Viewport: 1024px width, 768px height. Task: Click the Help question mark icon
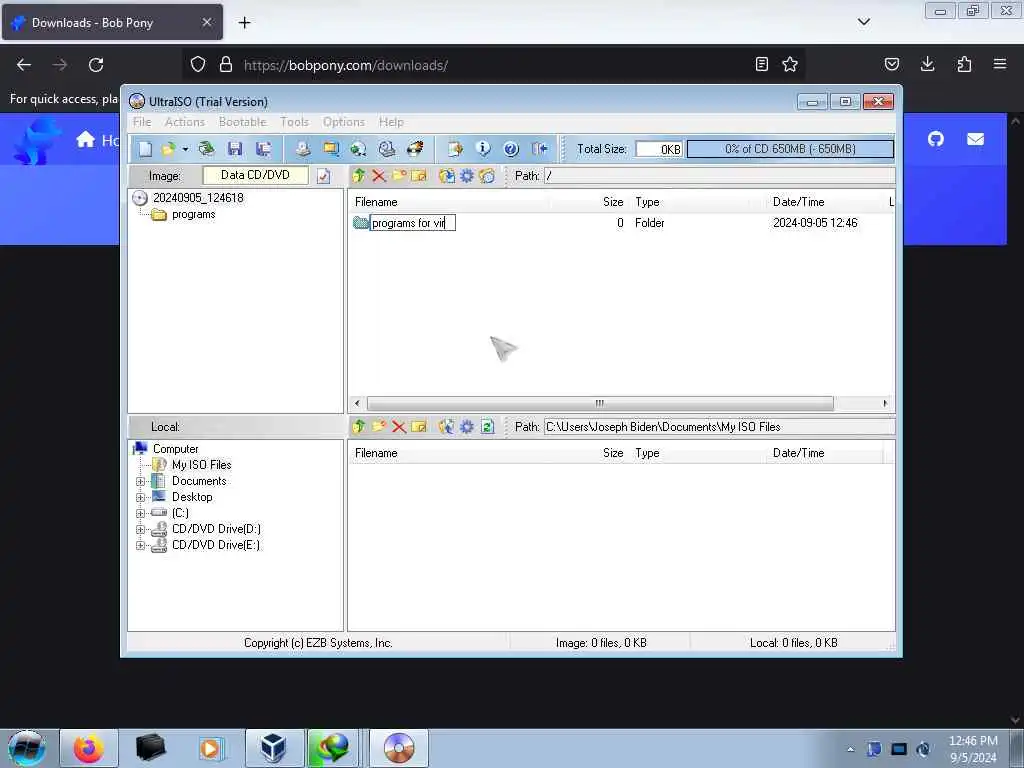[511, 149]
